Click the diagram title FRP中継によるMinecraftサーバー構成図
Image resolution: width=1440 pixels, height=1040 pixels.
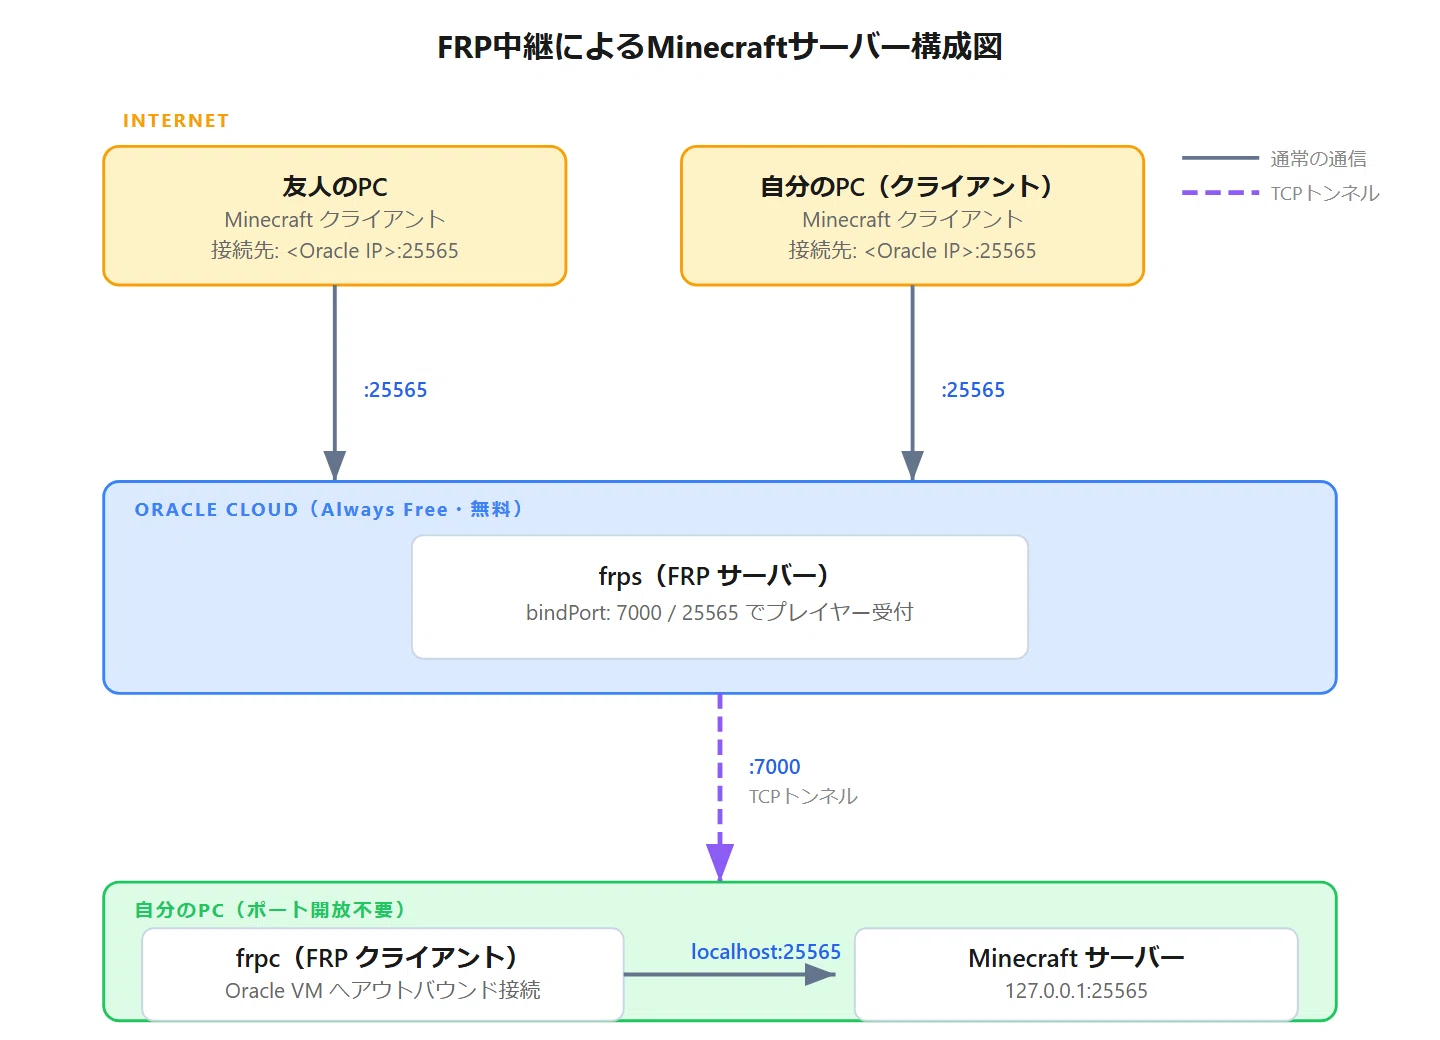(x=720, y=47)
